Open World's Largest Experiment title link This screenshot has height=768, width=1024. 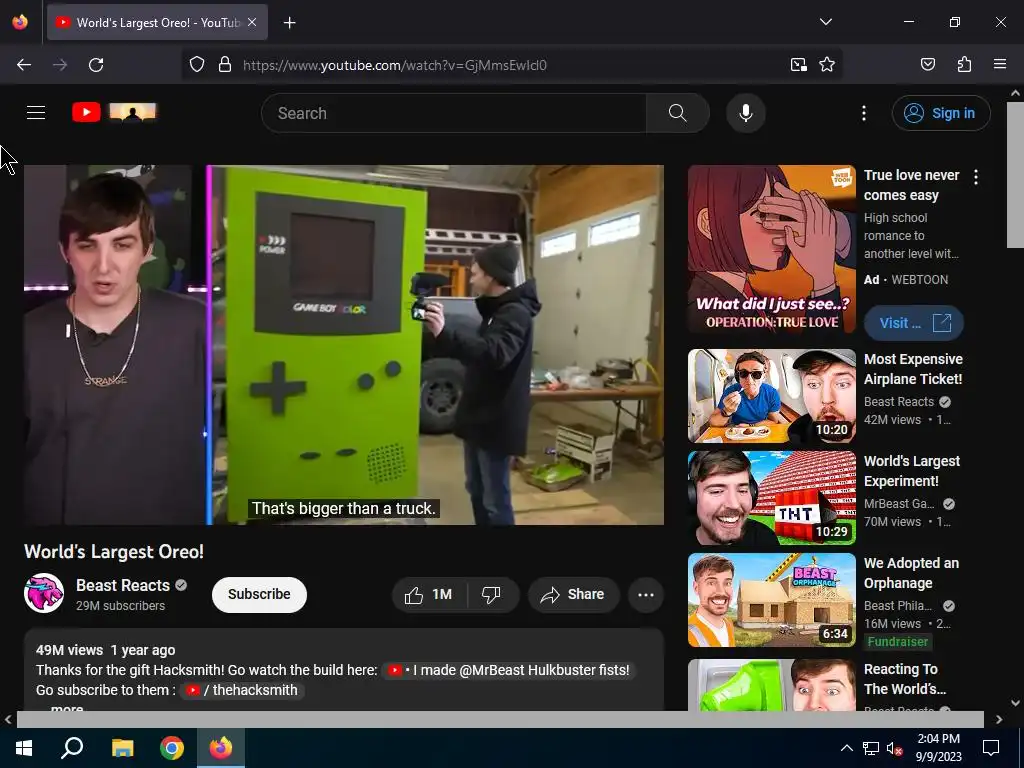point(912,471)
